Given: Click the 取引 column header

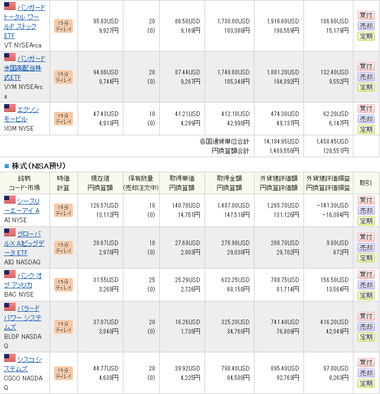Looking at the screenshot, I should [x=366, y=183].
